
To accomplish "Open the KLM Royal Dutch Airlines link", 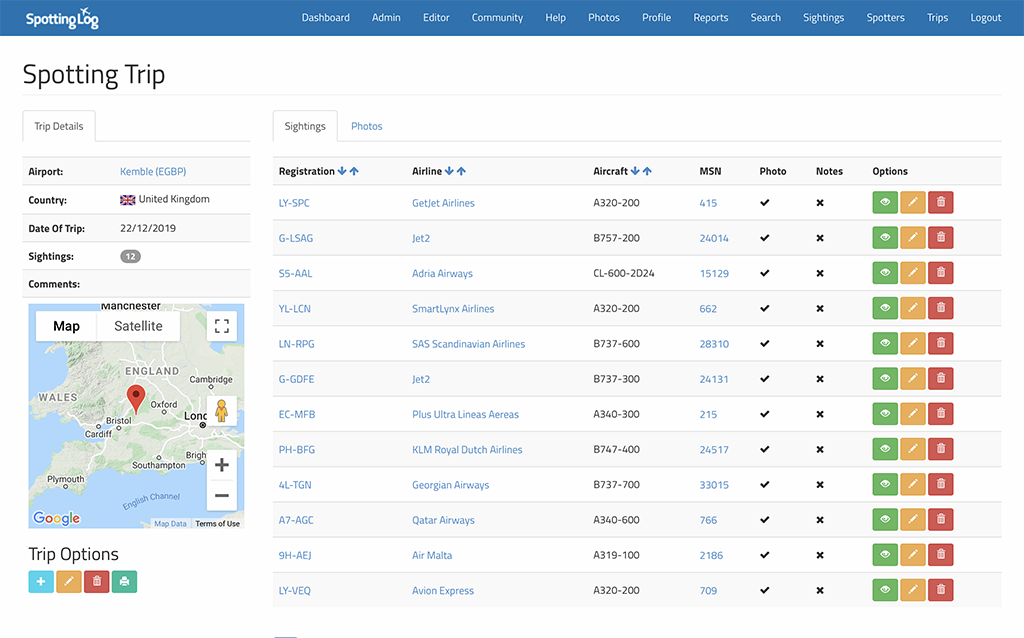I will [467, 450].
